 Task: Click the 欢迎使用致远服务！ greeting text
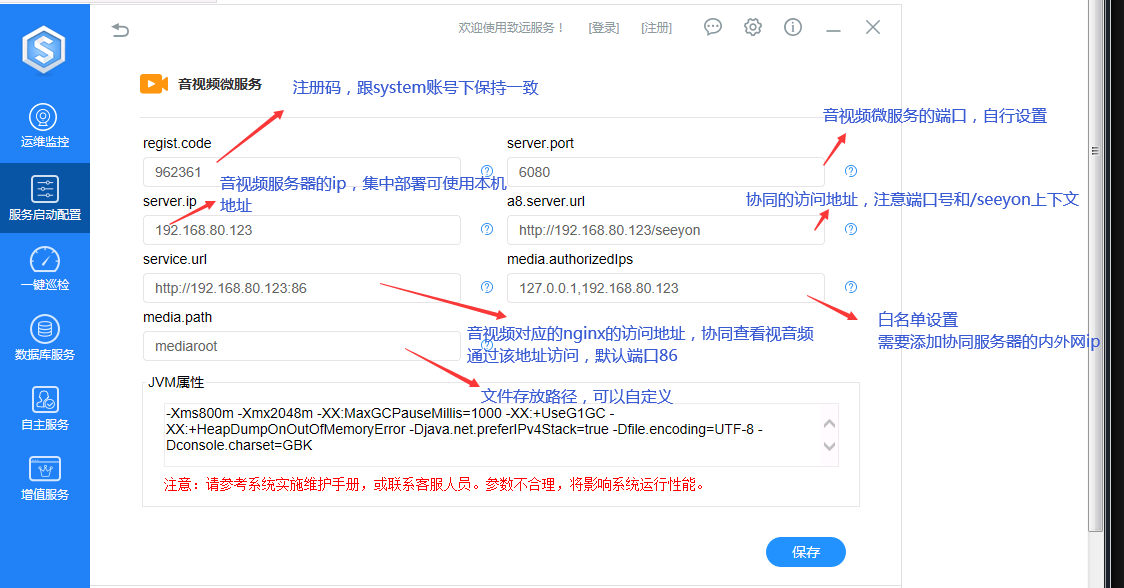pos(513,28)
